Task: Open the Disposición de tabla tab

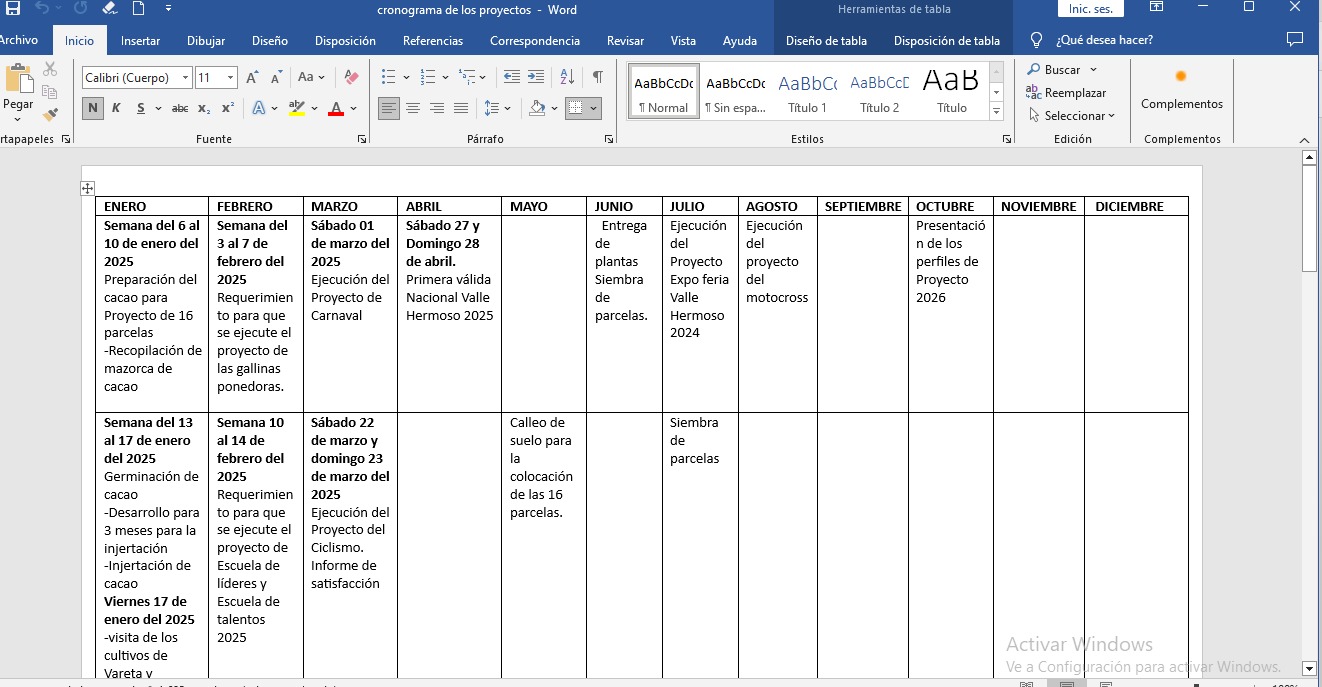Action: click(946, 41)
